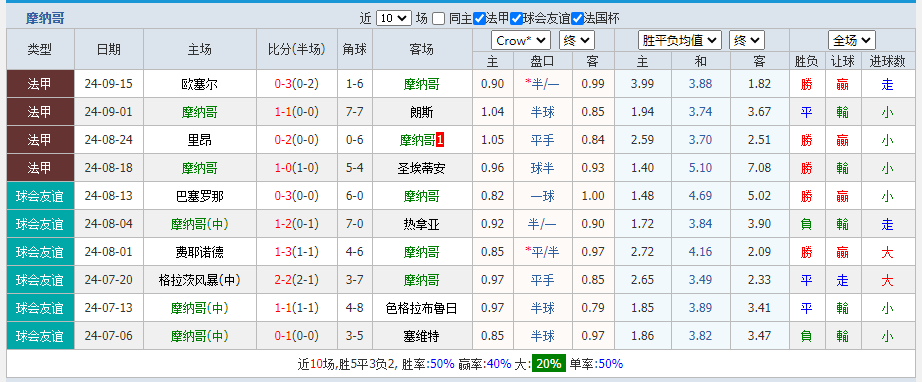Click the 热拿亚 away team name
Screen dimensions: 922x382
tap(422, 224)
